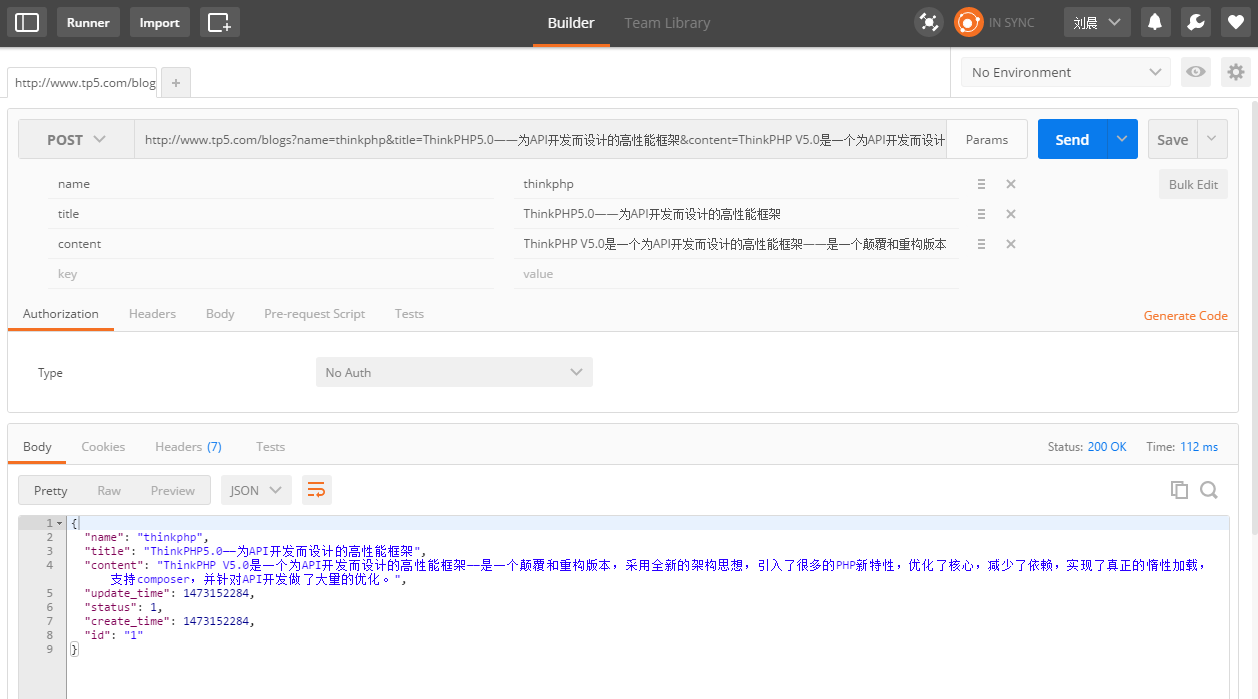
Task: Switch to the Builder tab
Action: (x=571, y=23)
